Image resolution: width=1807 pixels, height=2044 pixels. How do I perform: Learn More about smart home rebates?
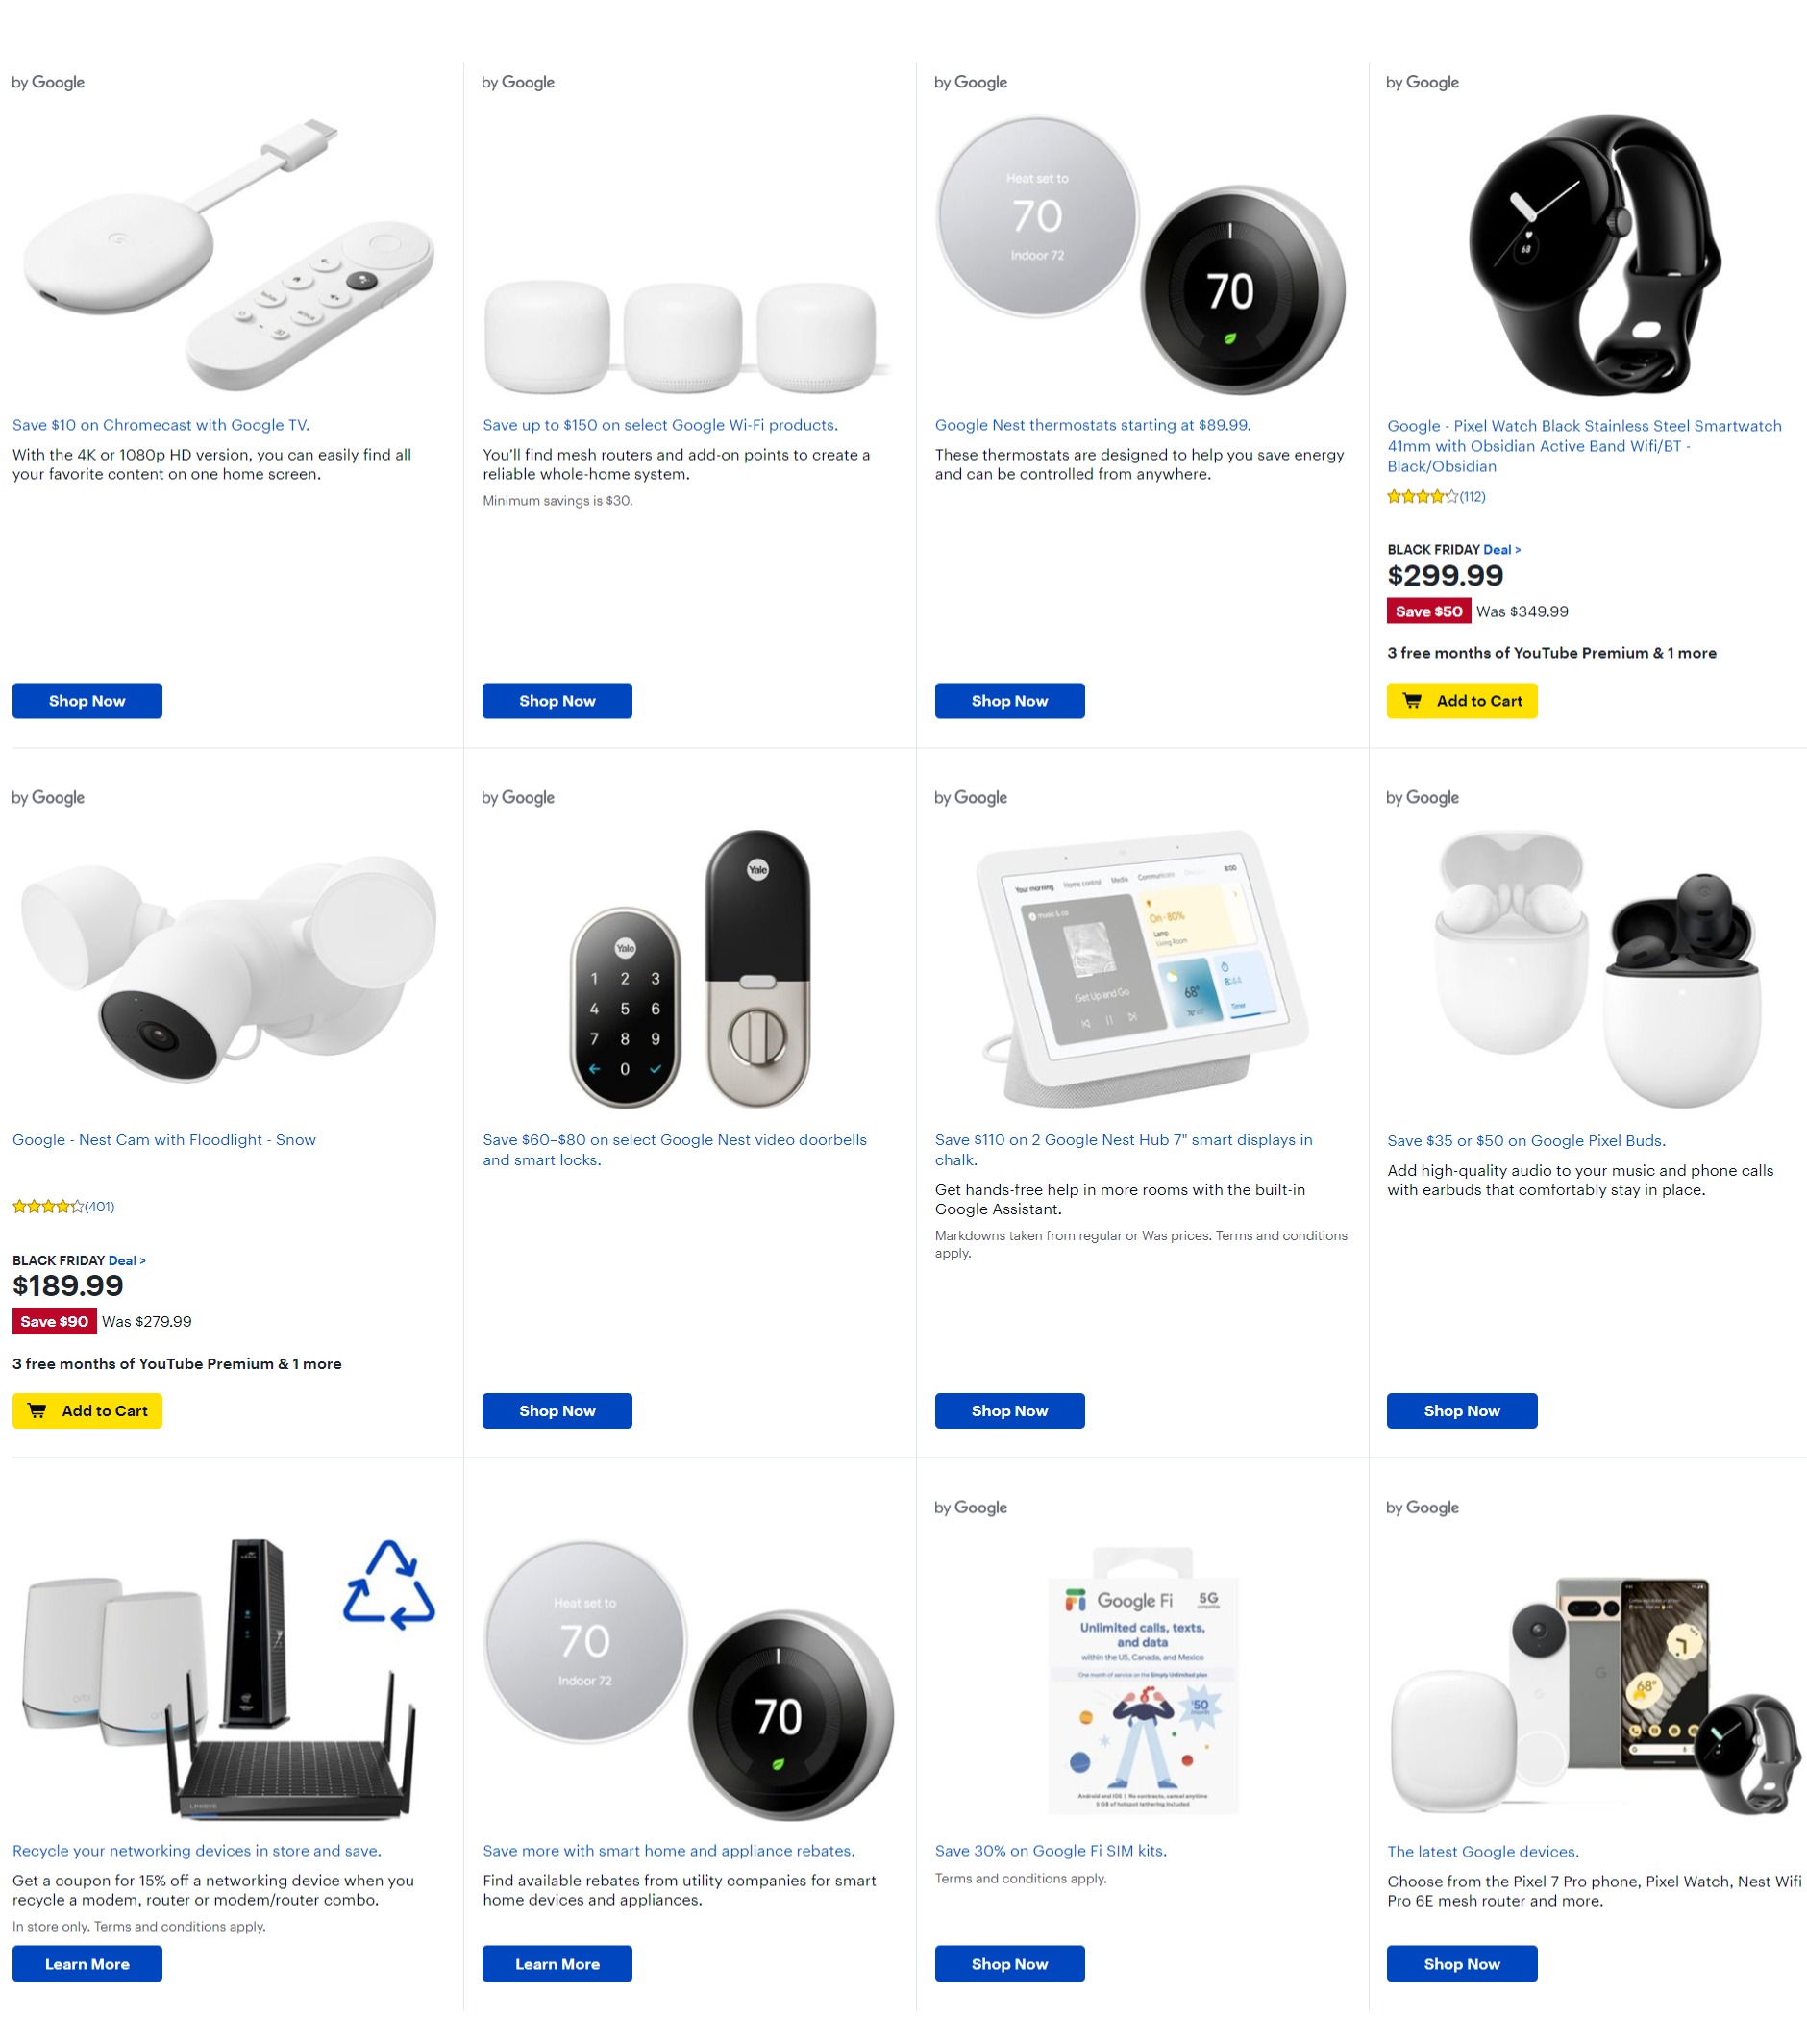click(557, 1964)
